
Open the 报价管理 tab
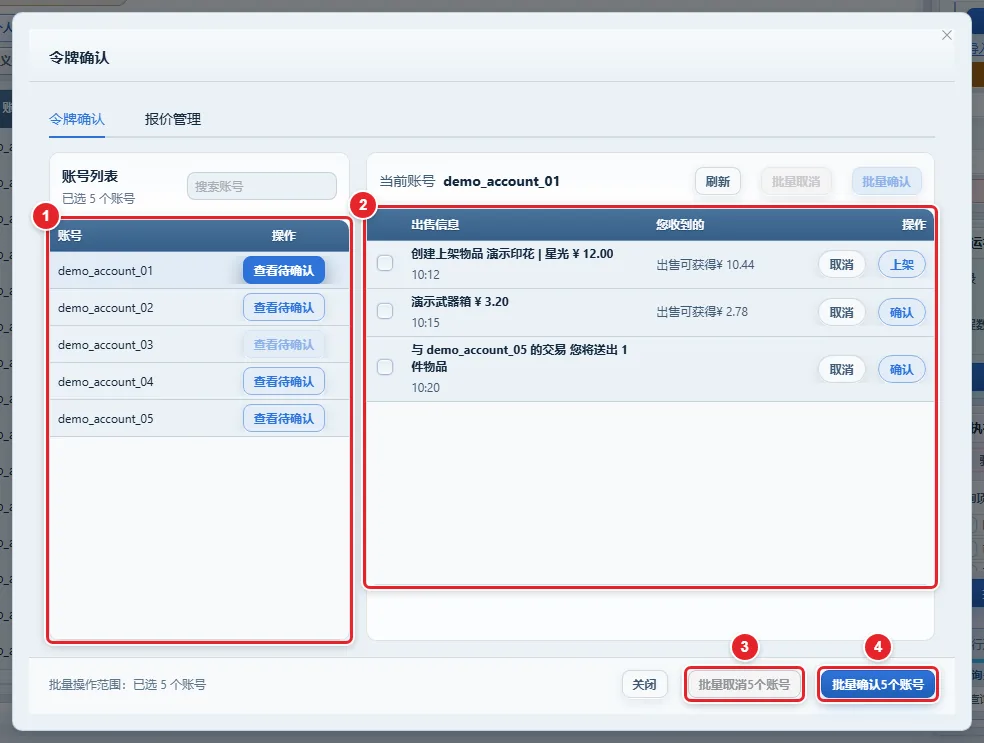tap(173, 119)
